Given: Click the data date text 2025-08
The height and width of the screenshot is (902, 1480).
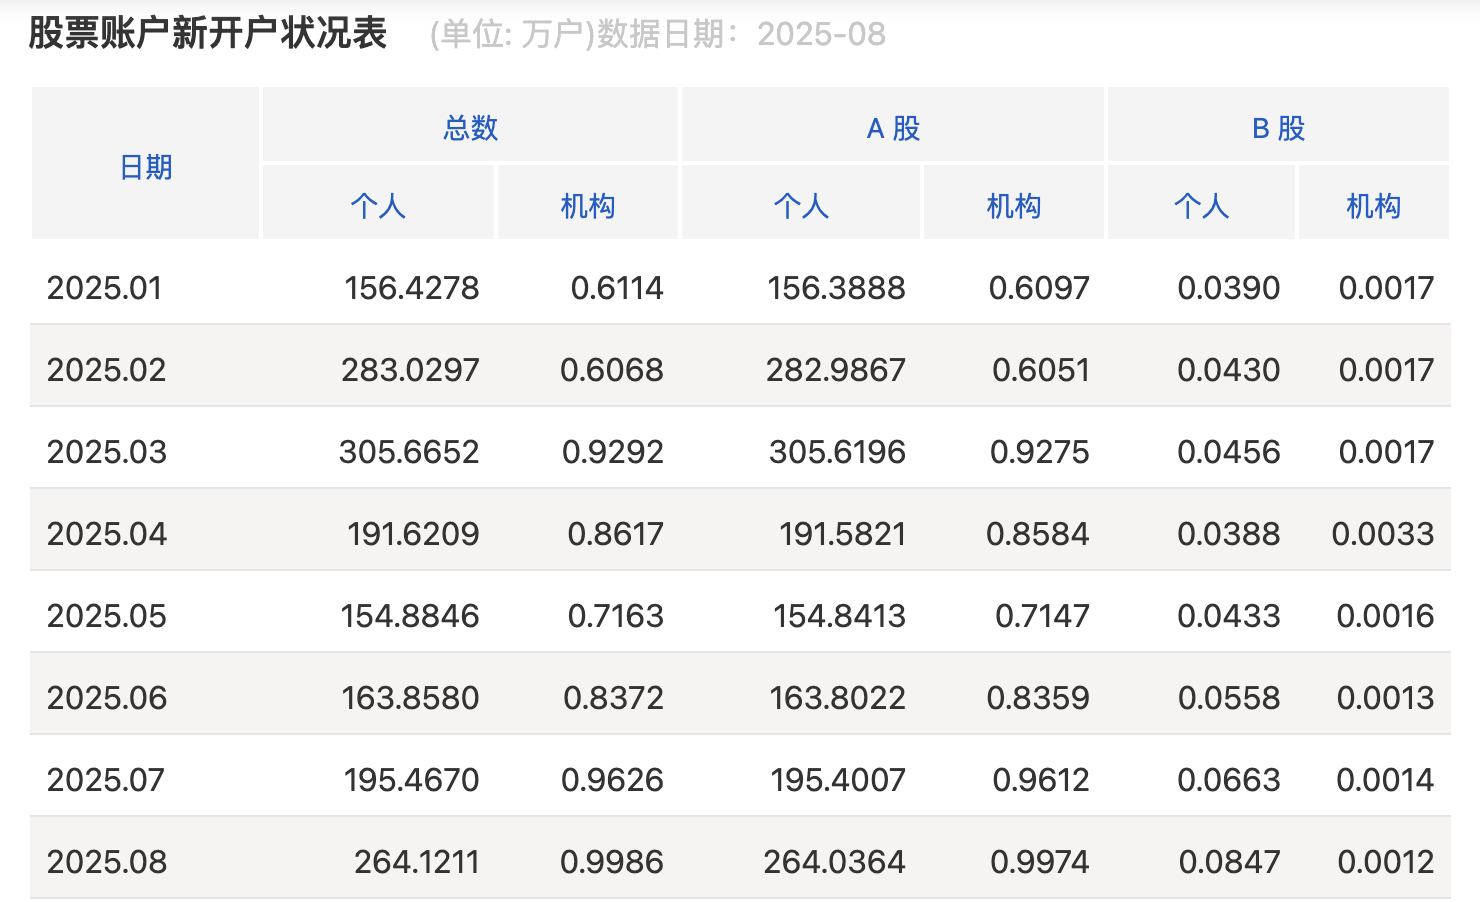Looking at the screenshot, I should tap(821, 34).
